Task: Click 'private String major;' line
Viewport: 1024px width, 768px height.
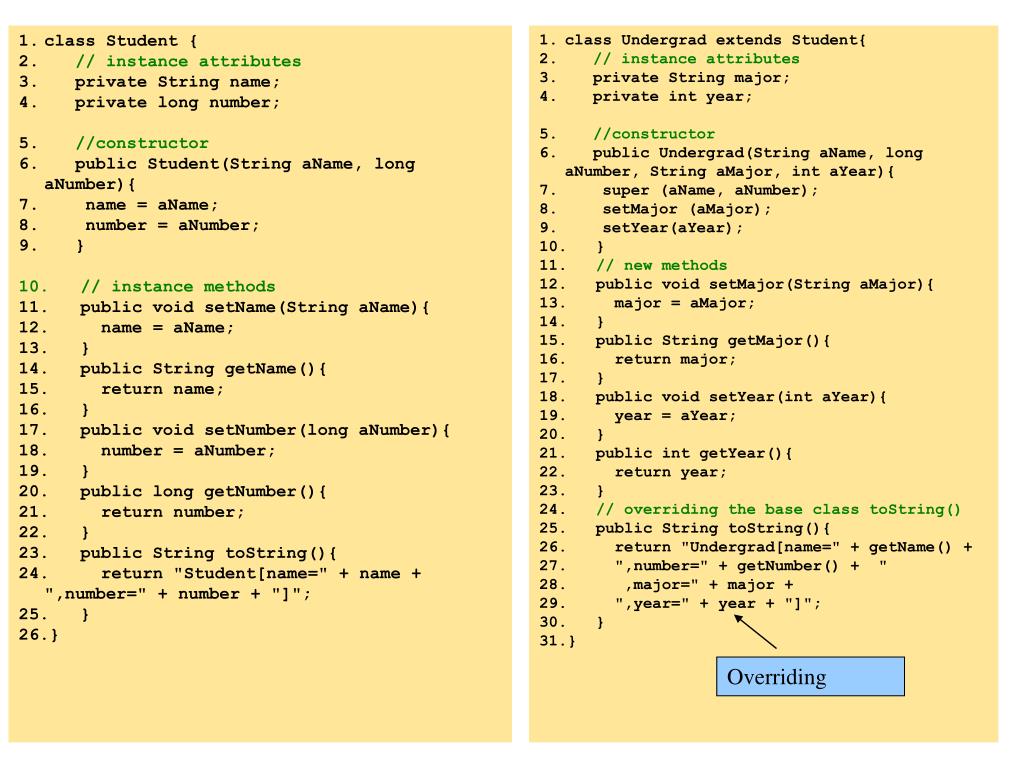Action: [691, 78]
